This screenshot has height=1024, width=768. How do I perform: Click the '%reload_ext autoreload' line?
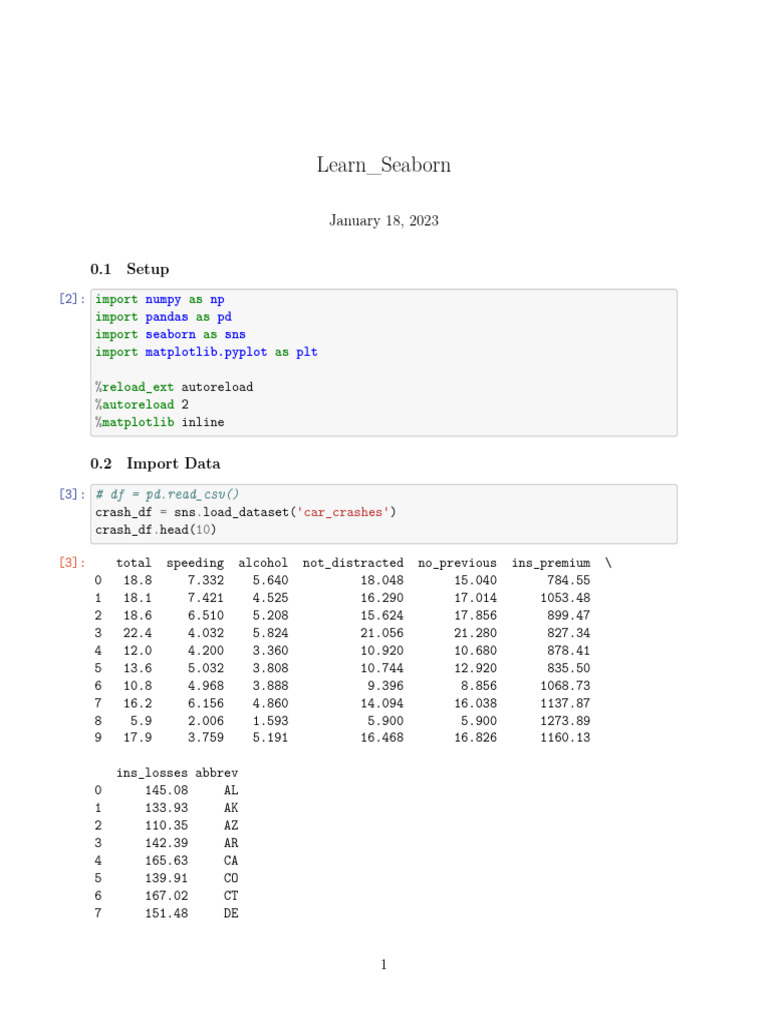click(x=174, y=387)
